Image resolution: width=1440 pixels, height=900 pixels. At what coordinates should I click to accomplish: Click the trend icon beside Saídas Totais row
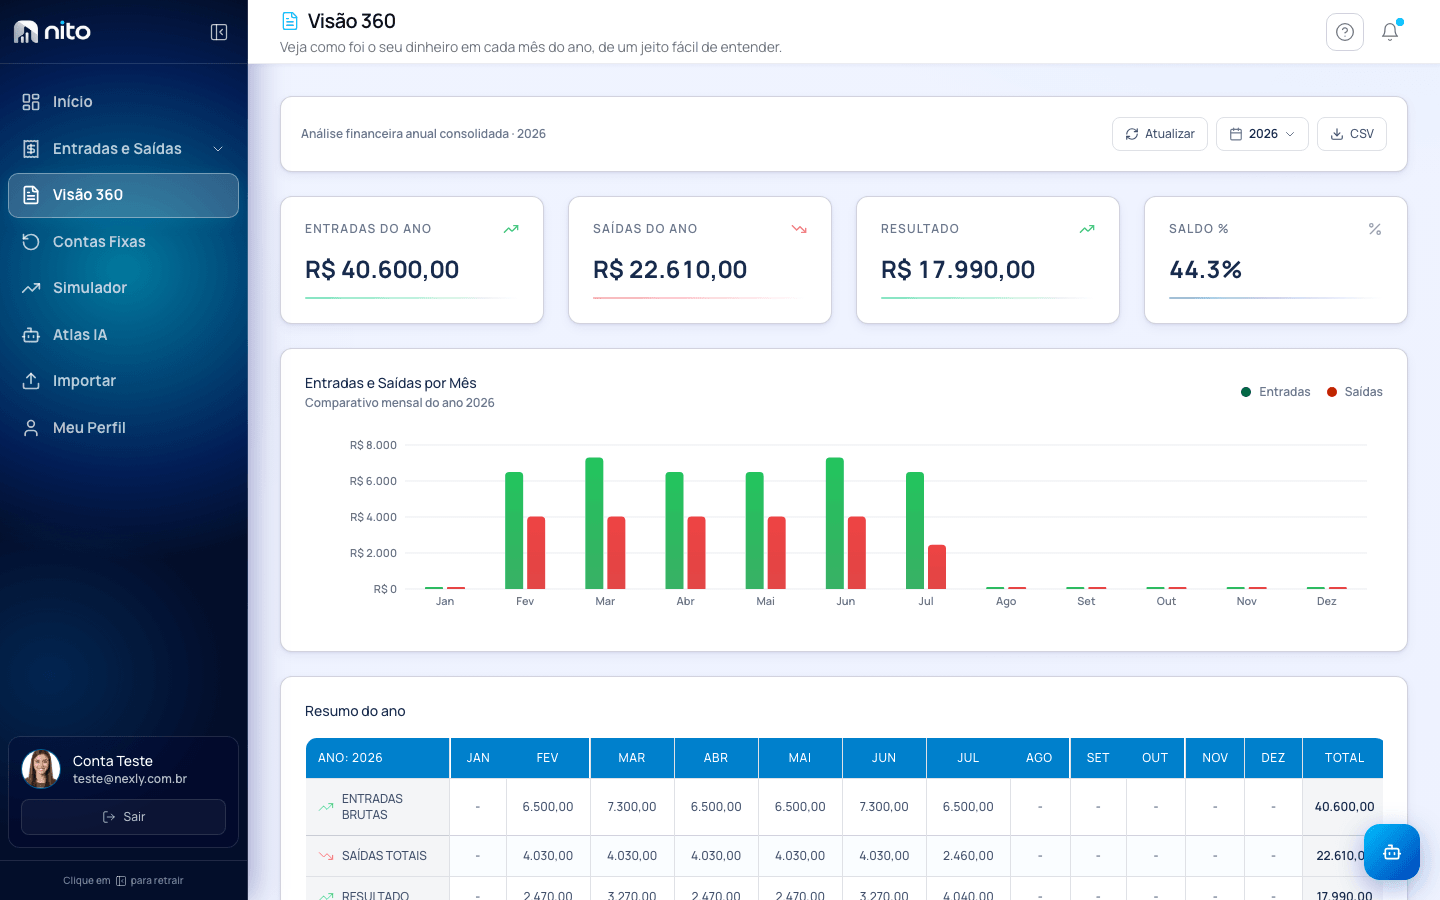(x=326, y=856)
